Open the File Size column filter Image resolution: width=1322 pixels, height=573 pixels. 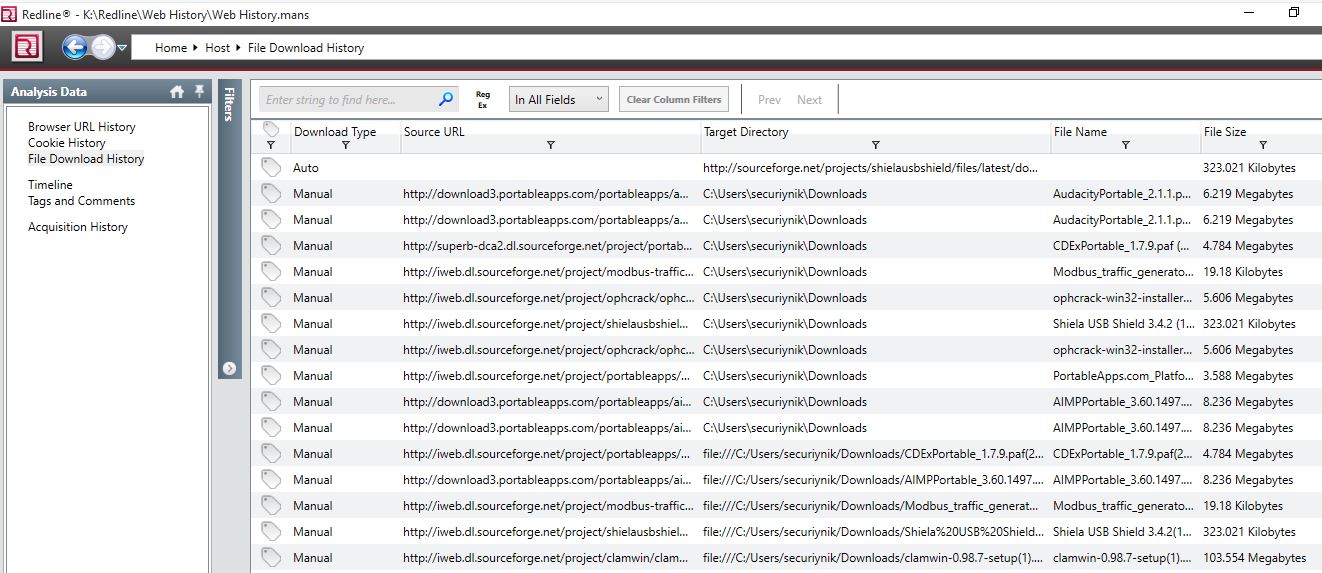pyautogui.click(x=1263, y=145)
